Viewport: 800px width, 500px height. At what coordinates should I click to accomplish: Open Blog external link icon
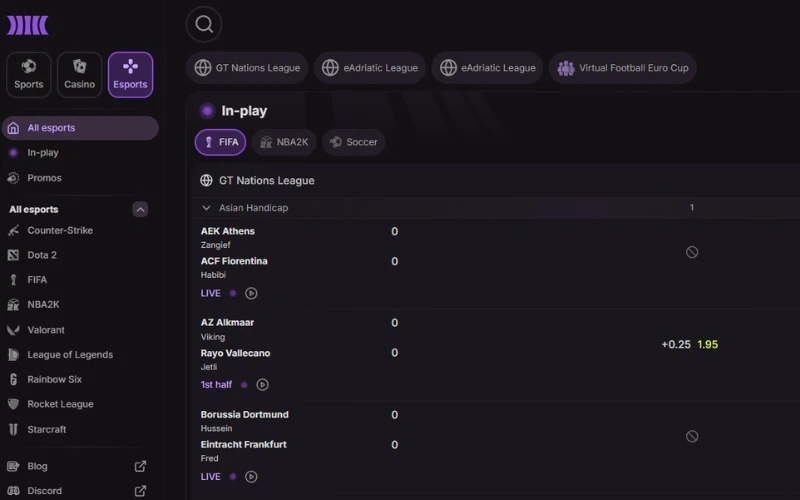click(140, 466)
